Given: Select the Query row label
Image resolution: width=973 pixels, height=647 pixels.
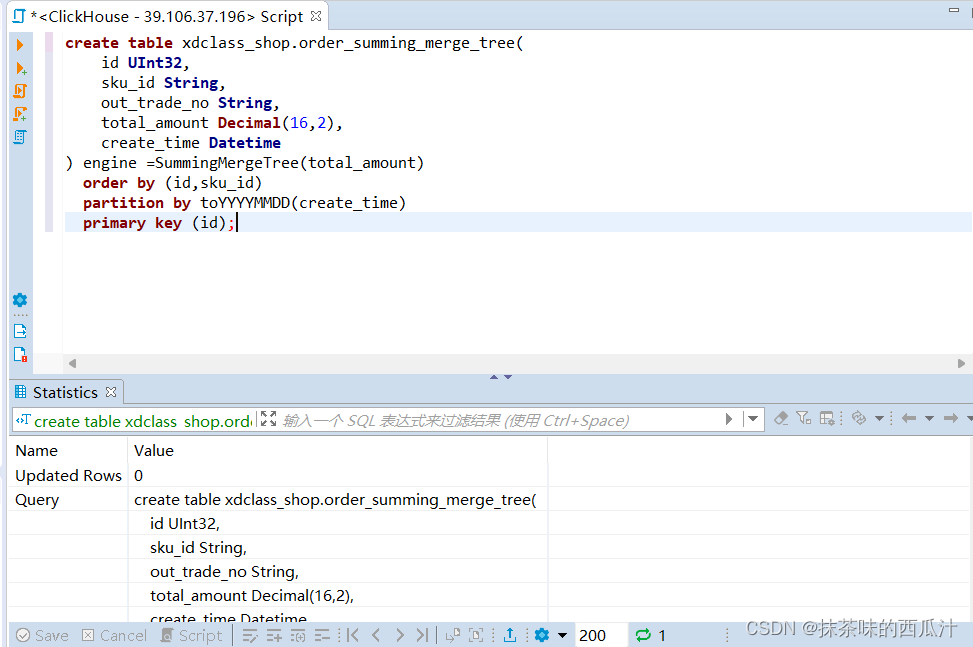Looking at the screenshot, I should coord(37,500).
